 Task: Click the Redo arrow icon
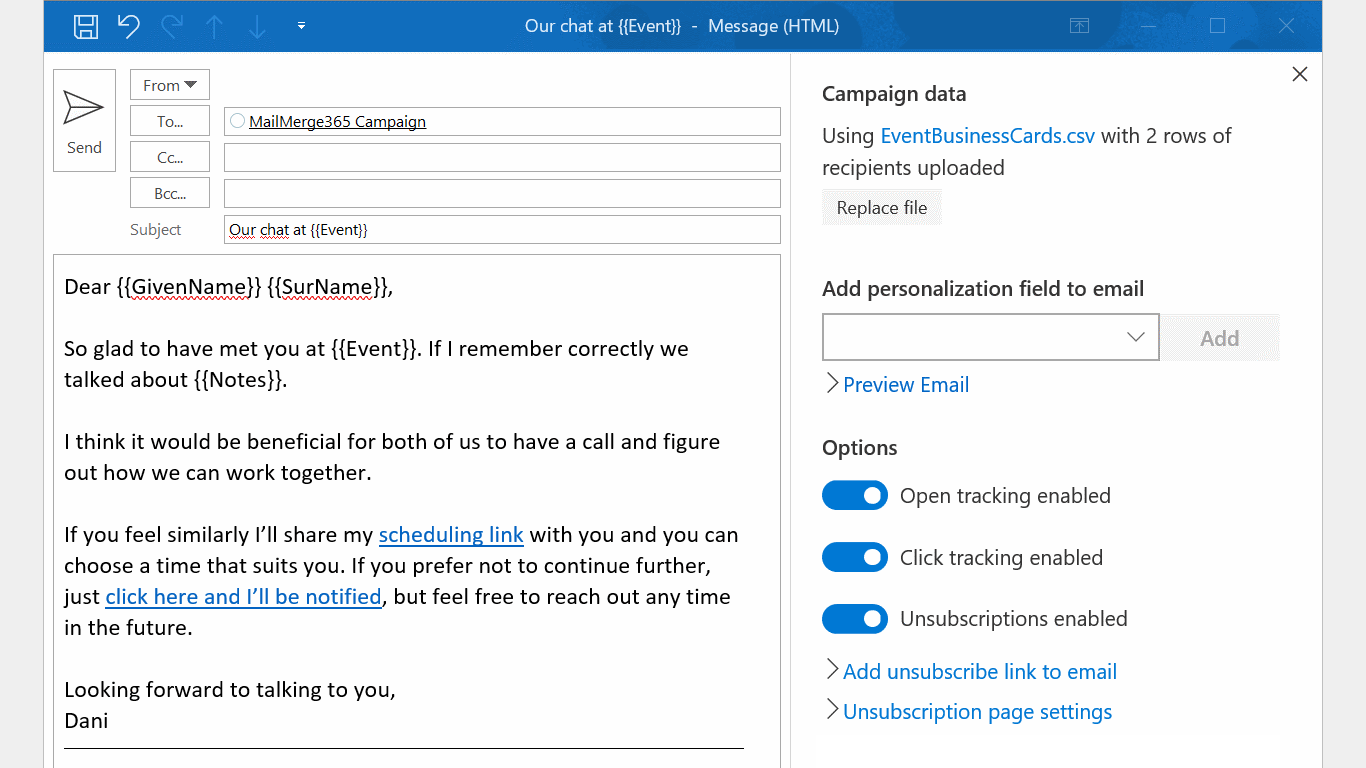pyautogui.click(x=172, y=26)
